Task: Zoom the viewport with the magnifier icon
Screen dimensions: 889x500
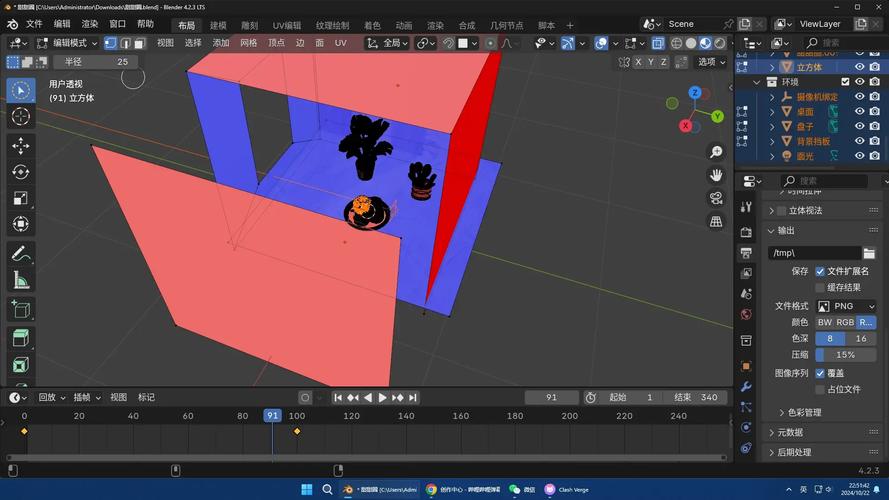Action: pyautogui.click(x=716, y=151)
